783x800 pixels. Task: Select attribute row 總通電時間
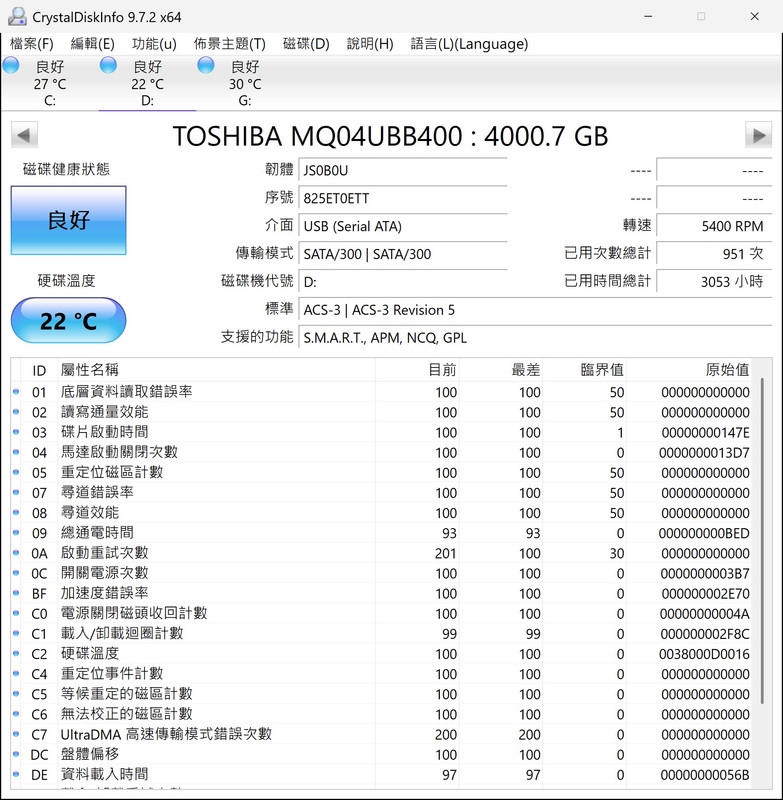click(381, 533)
